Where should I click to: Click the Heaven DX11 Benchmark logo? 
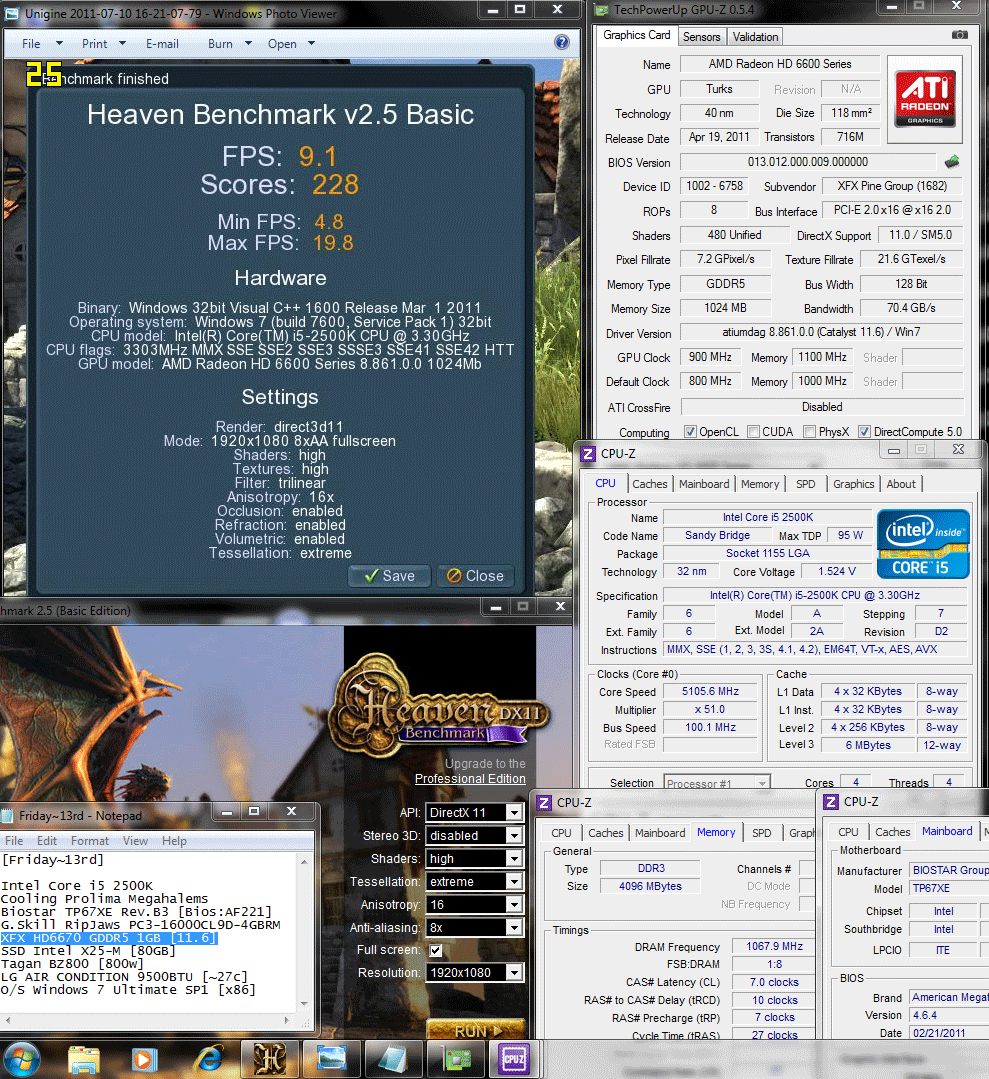click(x=438, y=705)
